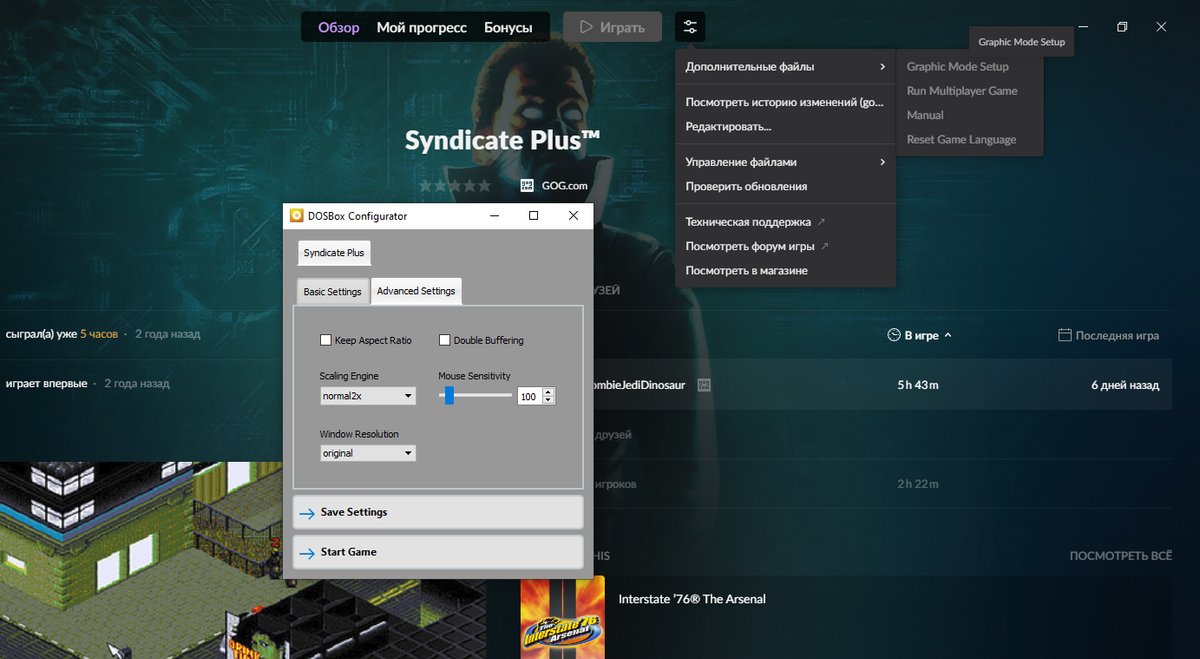Viewport: 1200px width, 659px height.
Task: Enable the Double Buffering checkbox
Action: tap(445, 340)
